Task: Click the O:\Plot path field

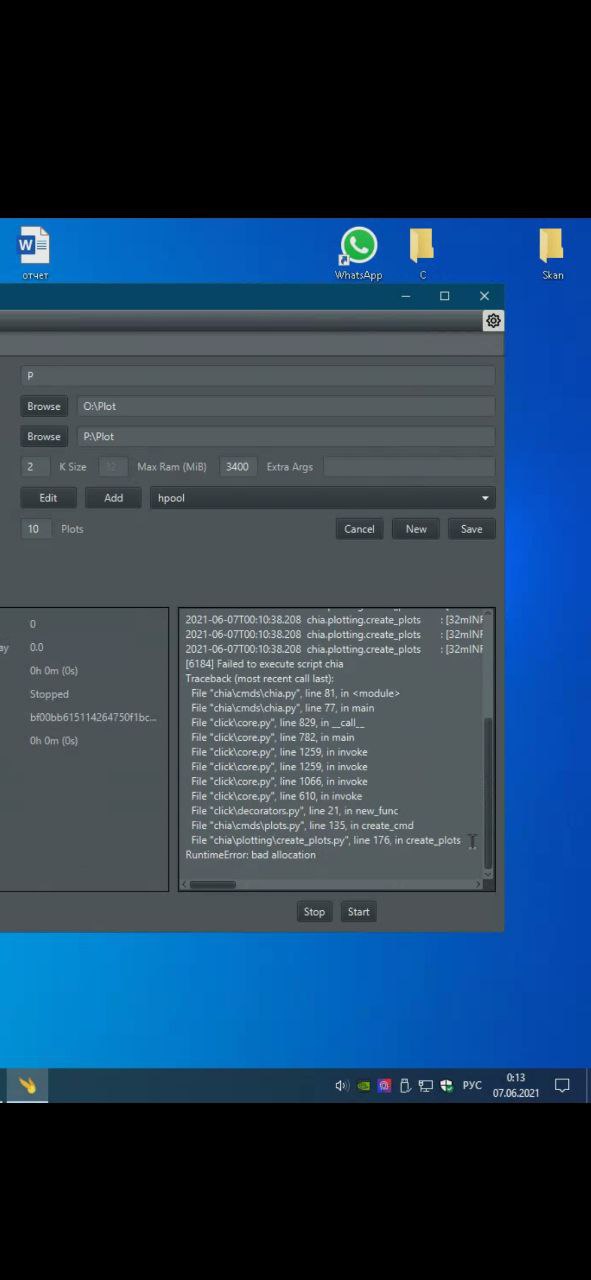Action: [x=286, y=406]
